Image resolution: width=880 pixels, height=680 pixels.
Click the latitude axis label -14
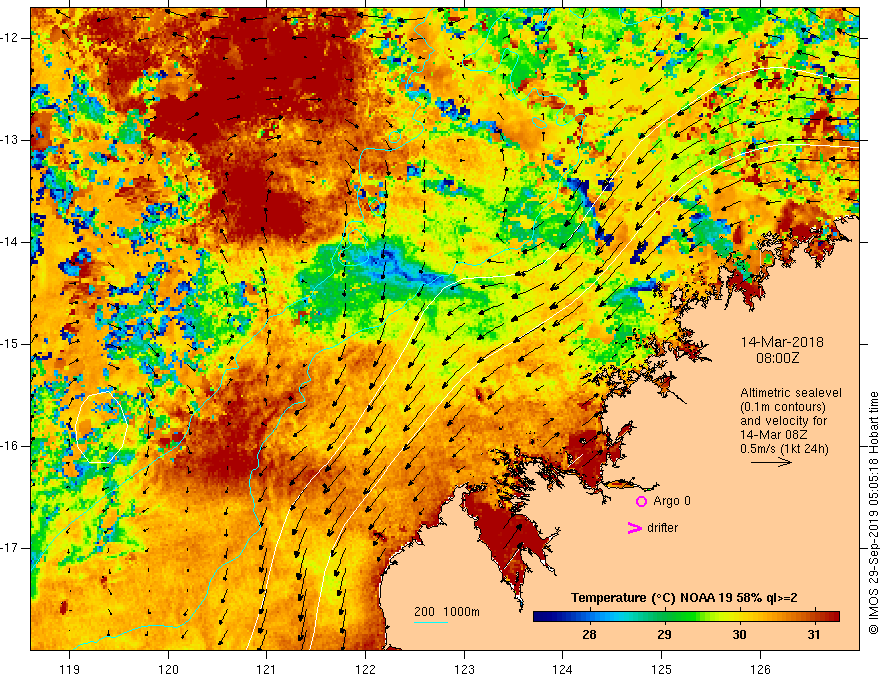coord(10,242)
